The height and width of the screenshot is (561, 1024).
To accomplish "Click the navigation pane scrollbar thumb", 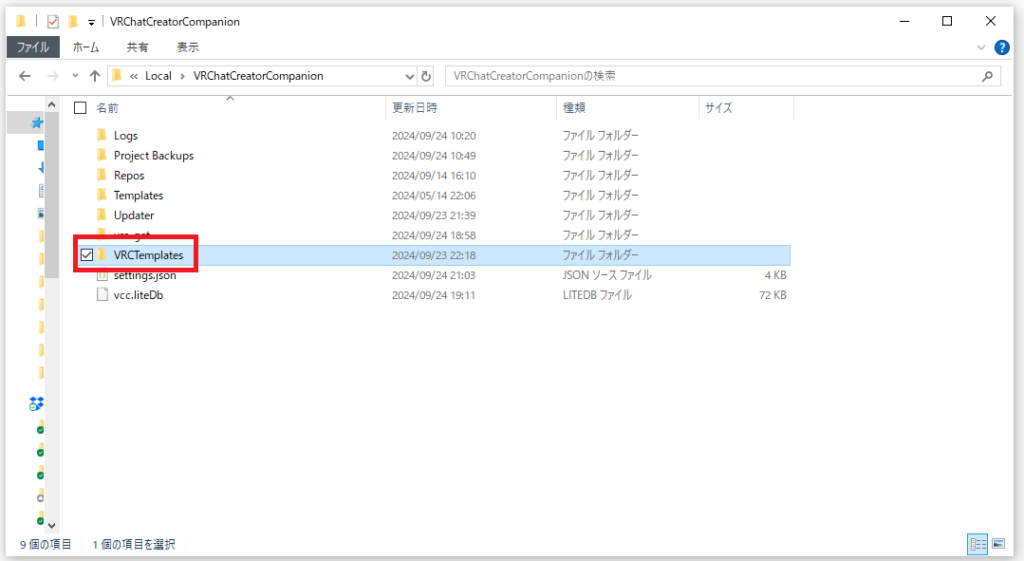I will pos(52,194).
